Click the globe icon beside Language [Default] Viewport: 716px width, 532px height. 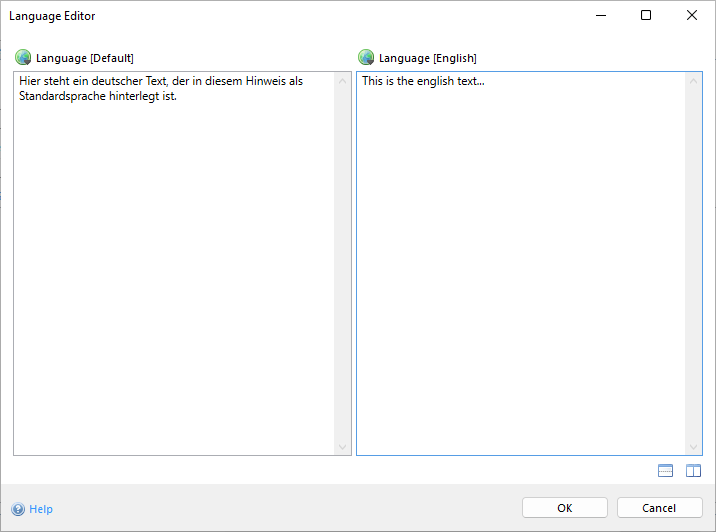(23, 58)
